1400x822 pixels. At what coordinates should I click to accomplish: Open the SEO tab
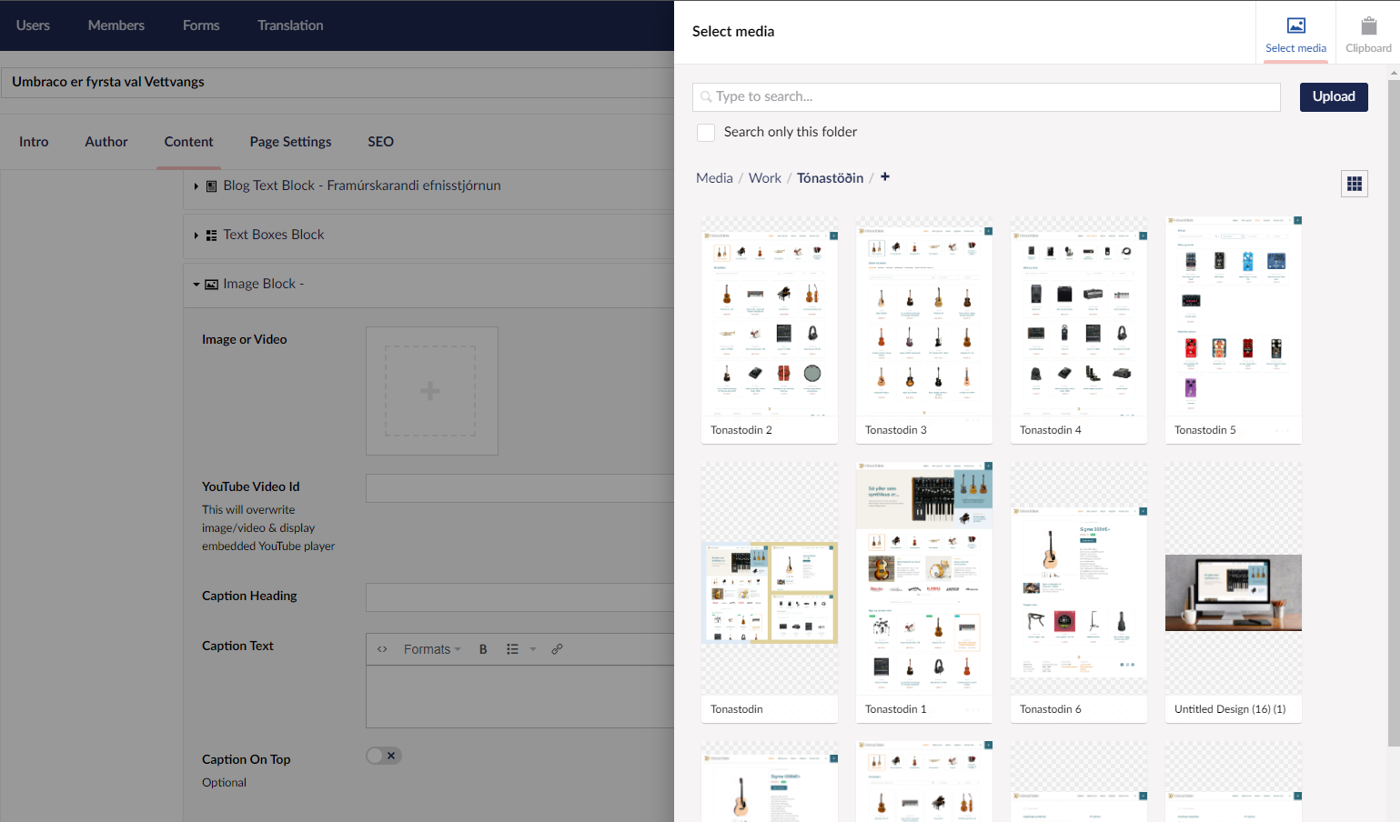tap(380, 142)
